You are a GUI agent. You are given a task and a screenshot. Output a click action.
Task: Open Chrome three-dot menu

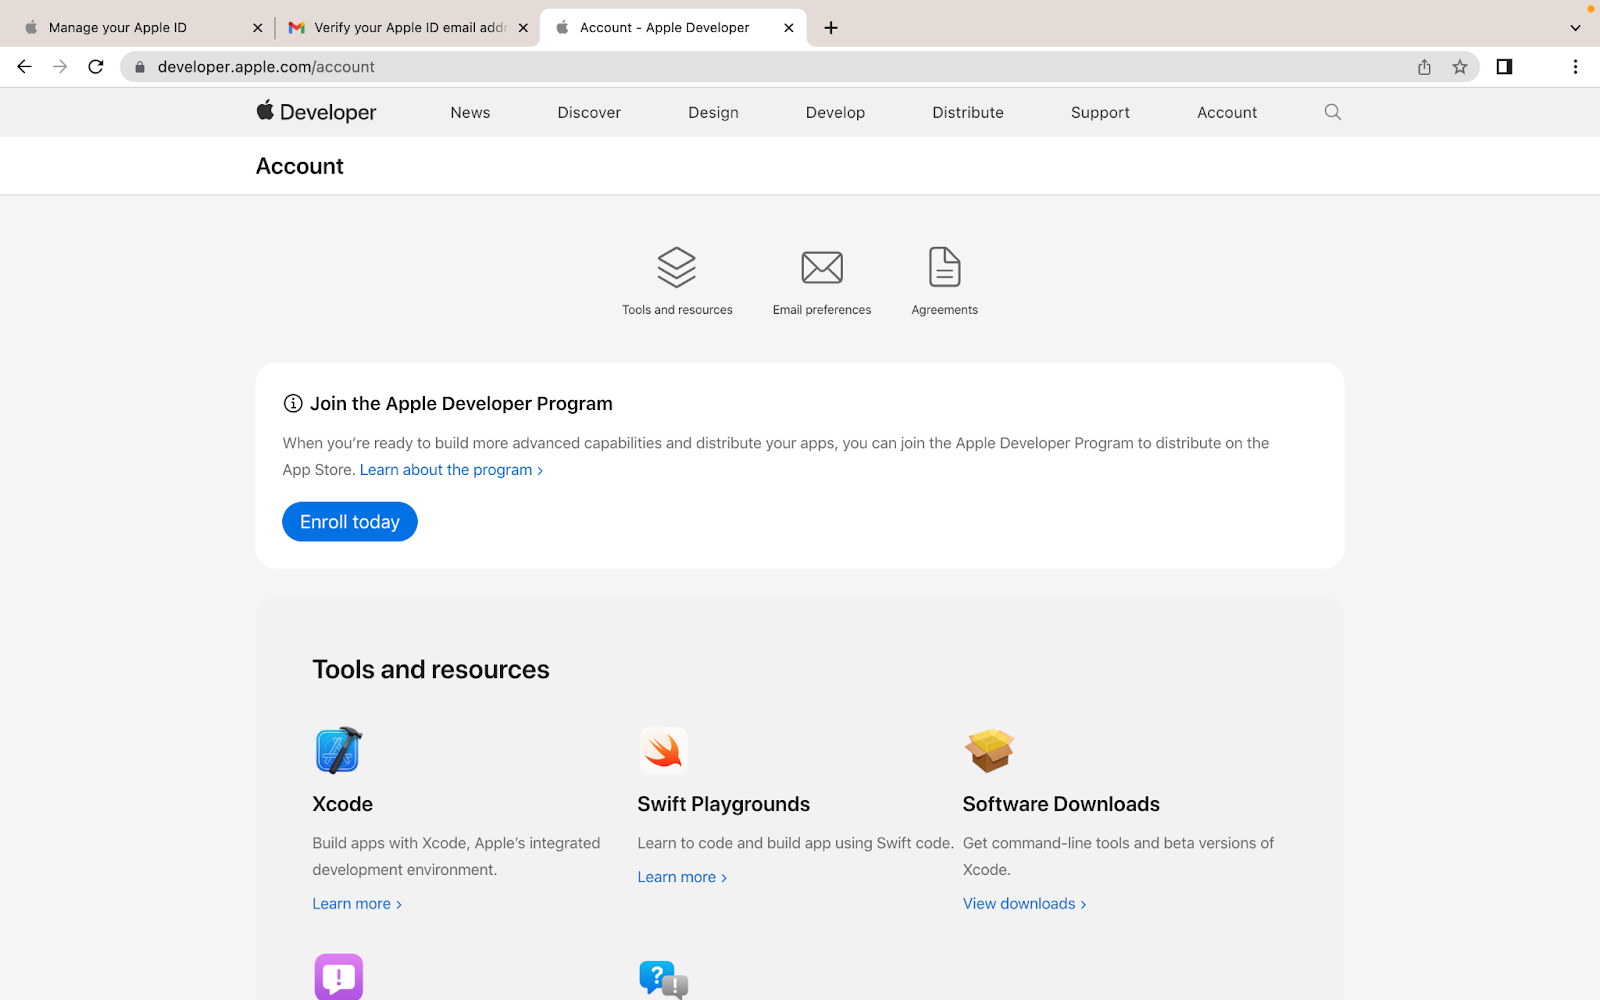click(x=1575, y=67)
